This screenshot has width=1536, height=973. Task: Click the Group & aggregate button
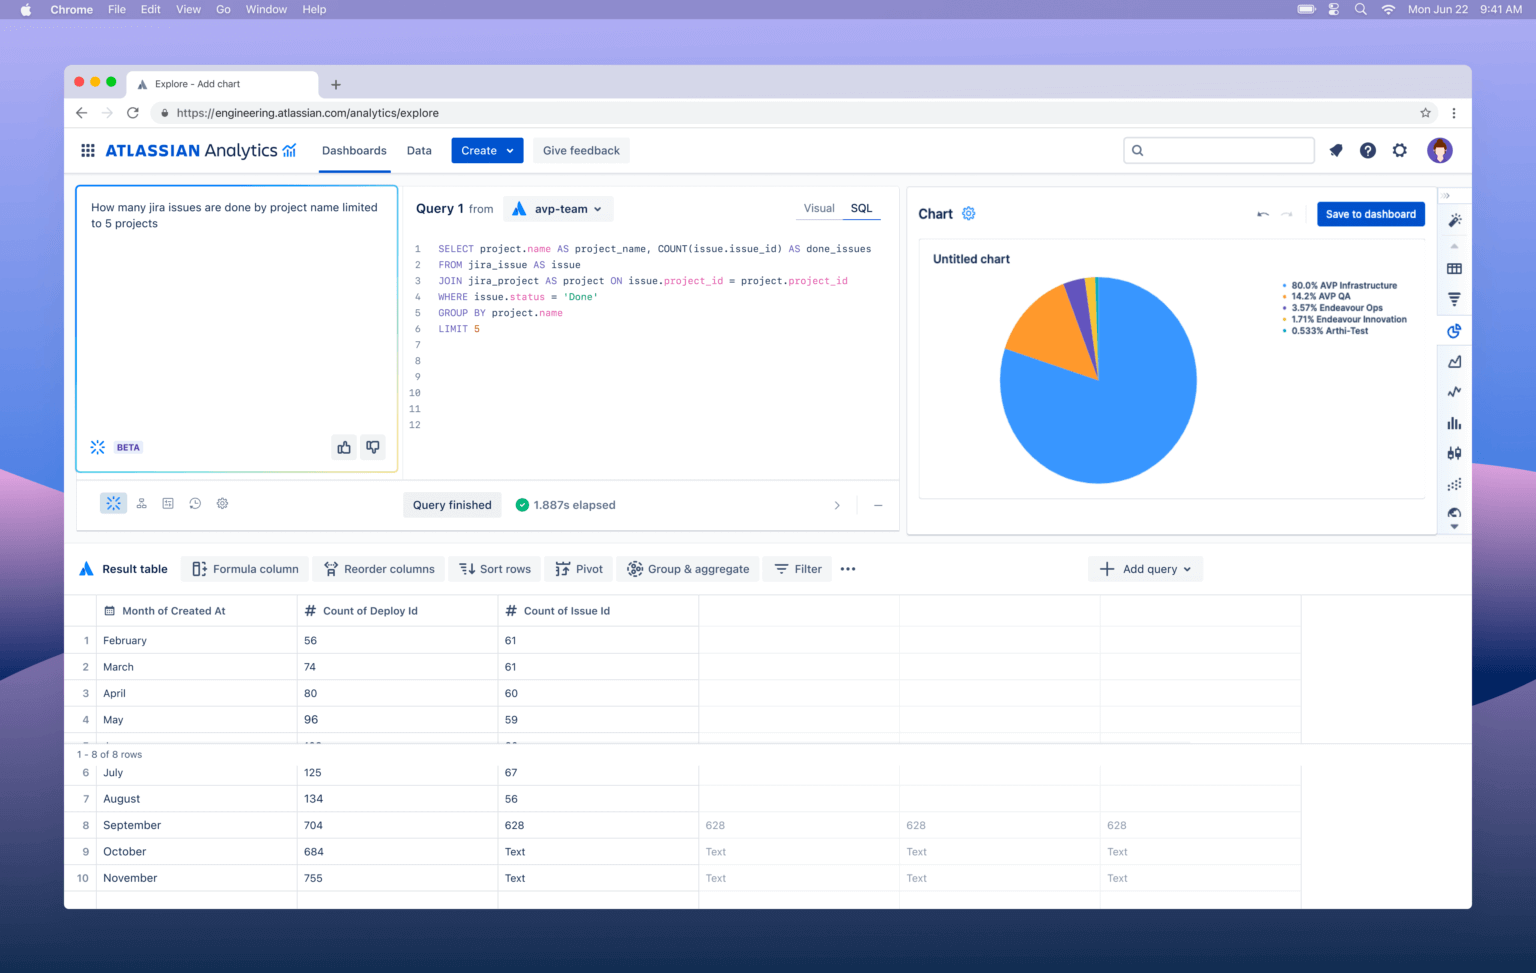pos(688,569)
